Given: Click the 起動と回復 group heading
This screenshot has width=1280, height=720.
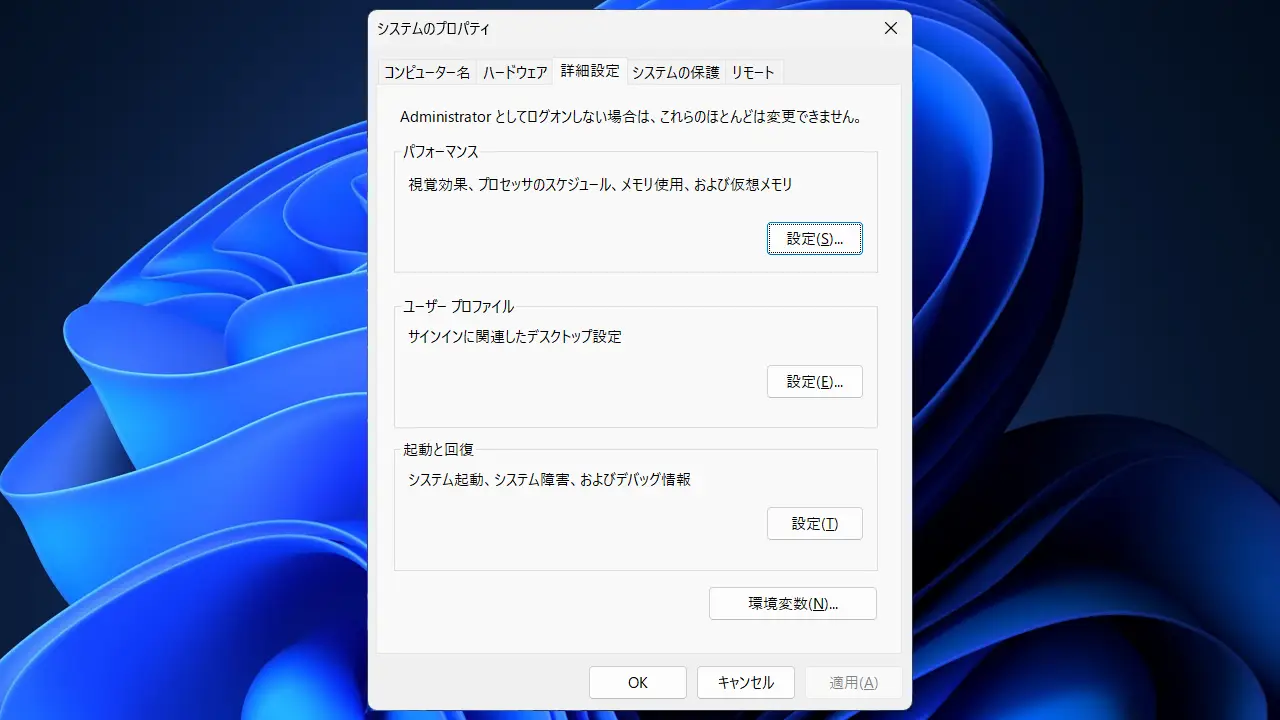Looking at the screenshot, I should (x=438, y=450).
